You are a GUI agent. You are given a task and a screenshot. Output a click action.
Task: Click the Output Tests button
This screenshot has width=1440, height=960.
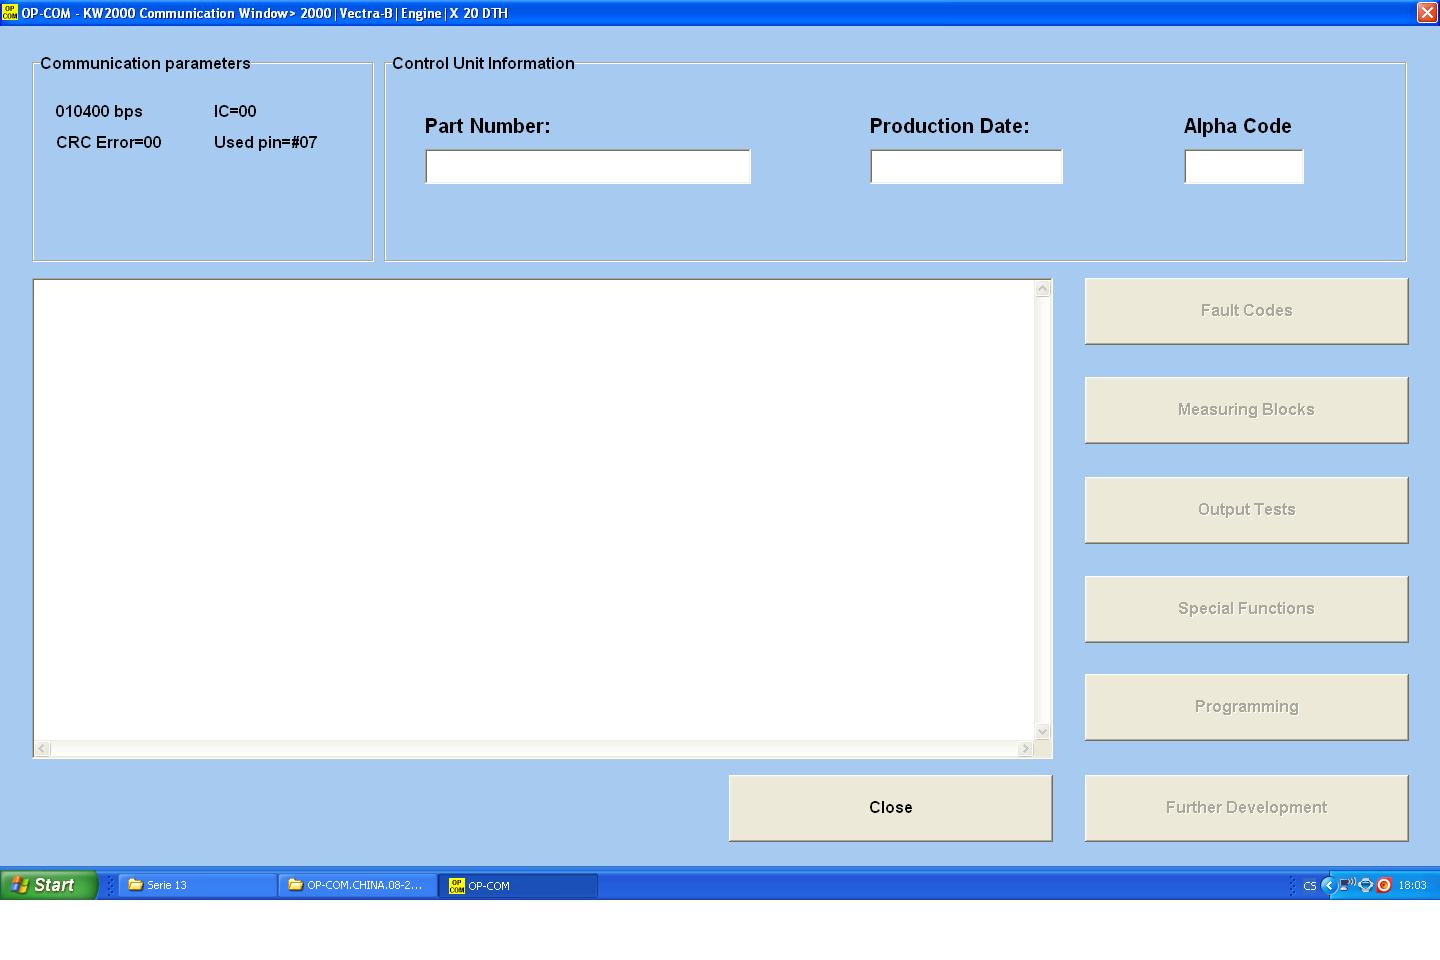[x=1246, y=510]
